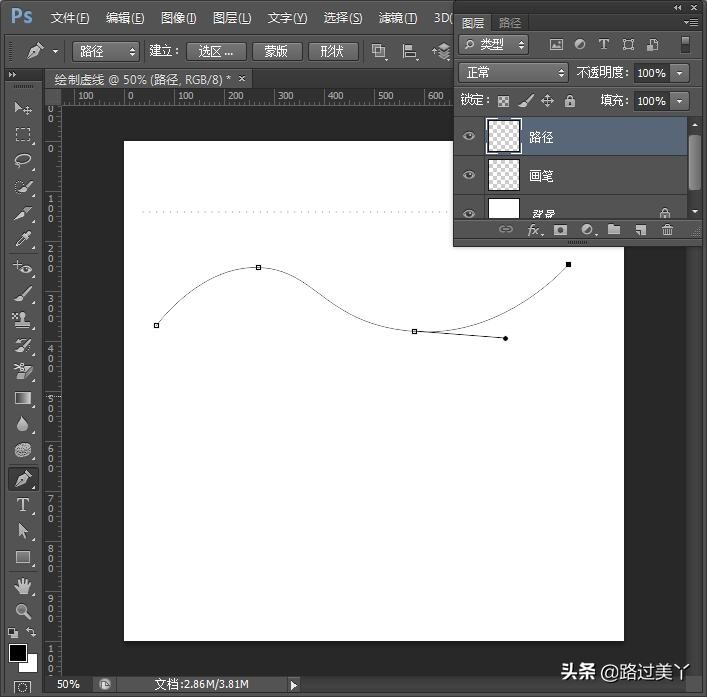Screen dimensions: 707x697
Task: Select the Move tool
Action: click(23, 108)
